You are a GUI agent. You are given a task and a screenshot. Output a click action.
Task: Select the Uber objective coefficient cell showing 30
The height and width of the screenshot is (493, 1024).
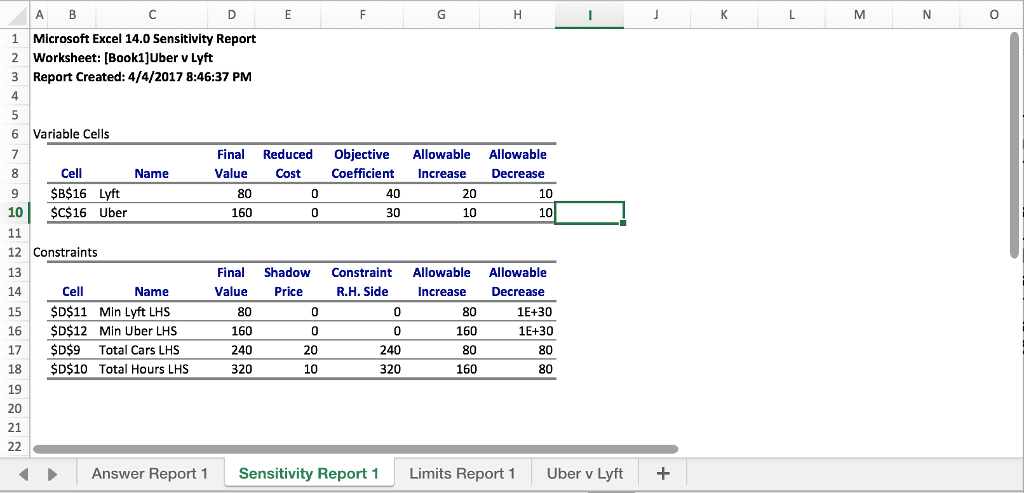coord(364,213)
